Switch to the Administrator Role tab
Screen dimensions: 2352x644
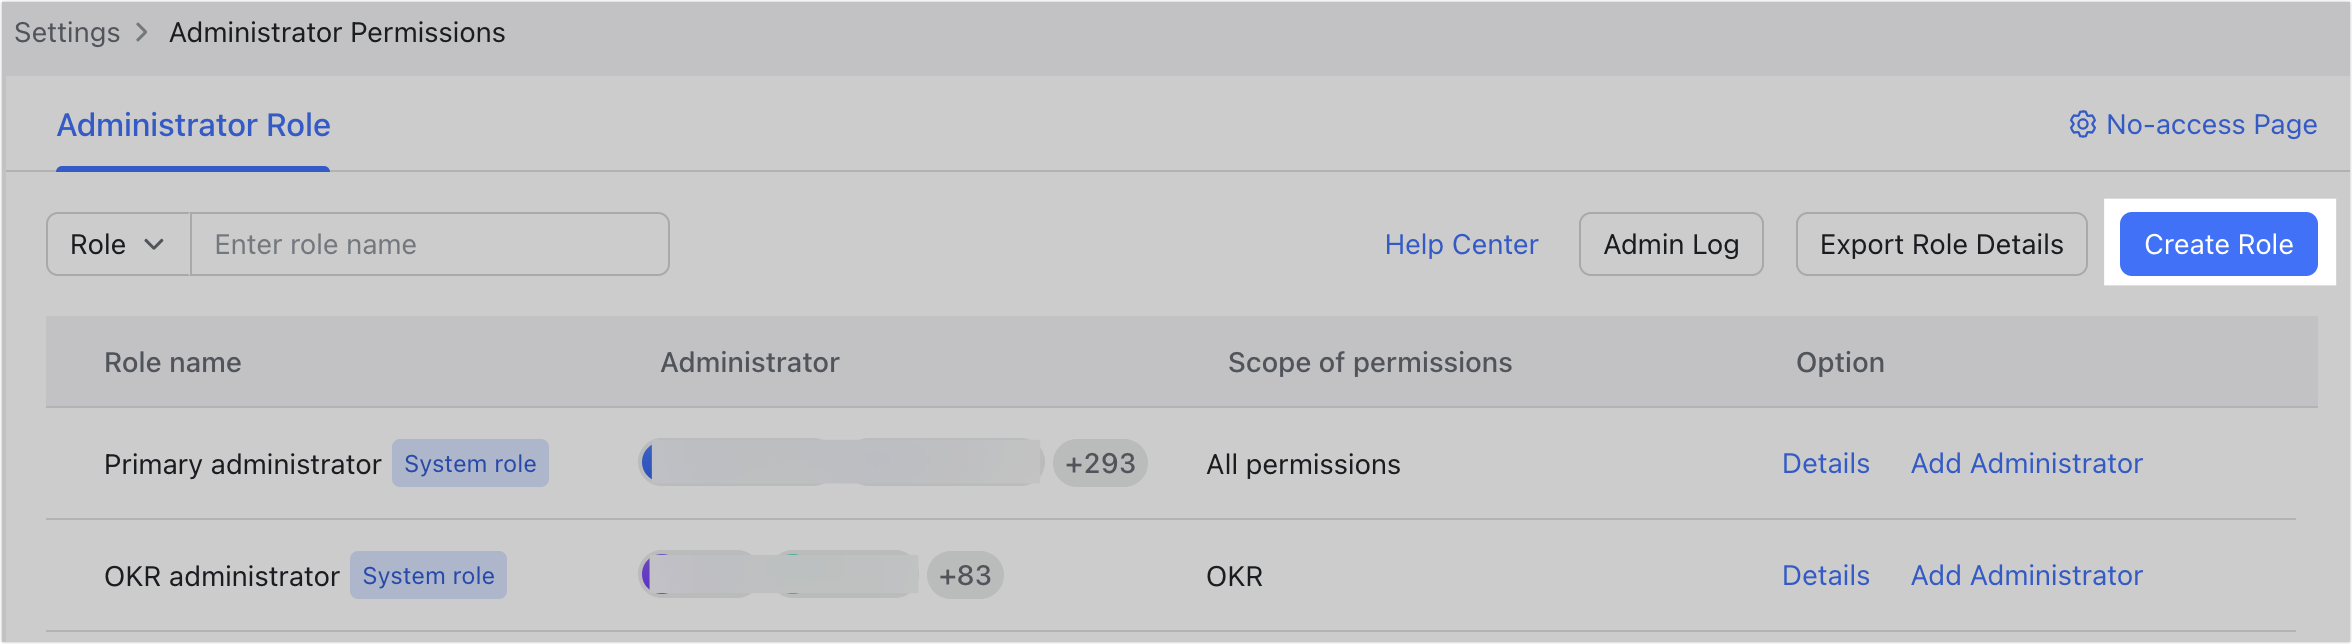(x=193, y=124)
